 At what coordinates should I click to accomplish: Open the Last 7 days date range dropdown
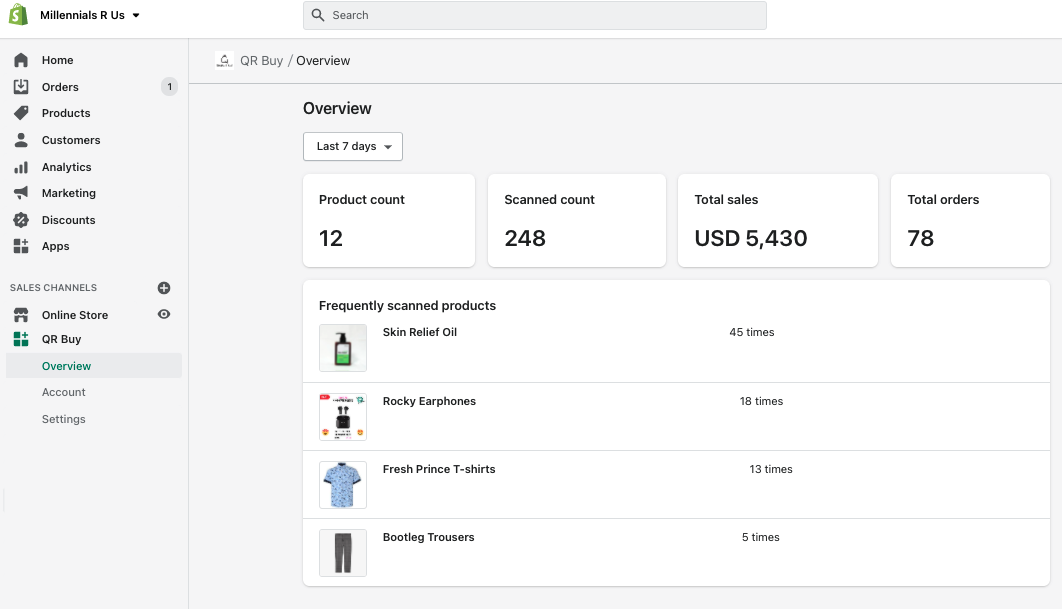click(x=353, y=146)
